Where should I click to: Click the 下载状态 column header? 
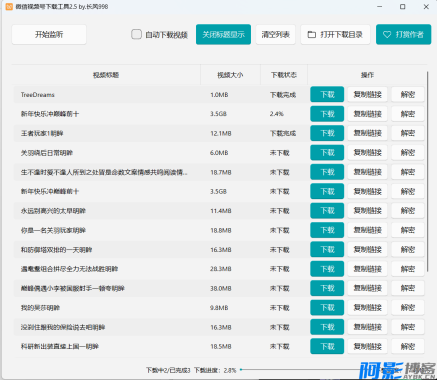point(284,75)
